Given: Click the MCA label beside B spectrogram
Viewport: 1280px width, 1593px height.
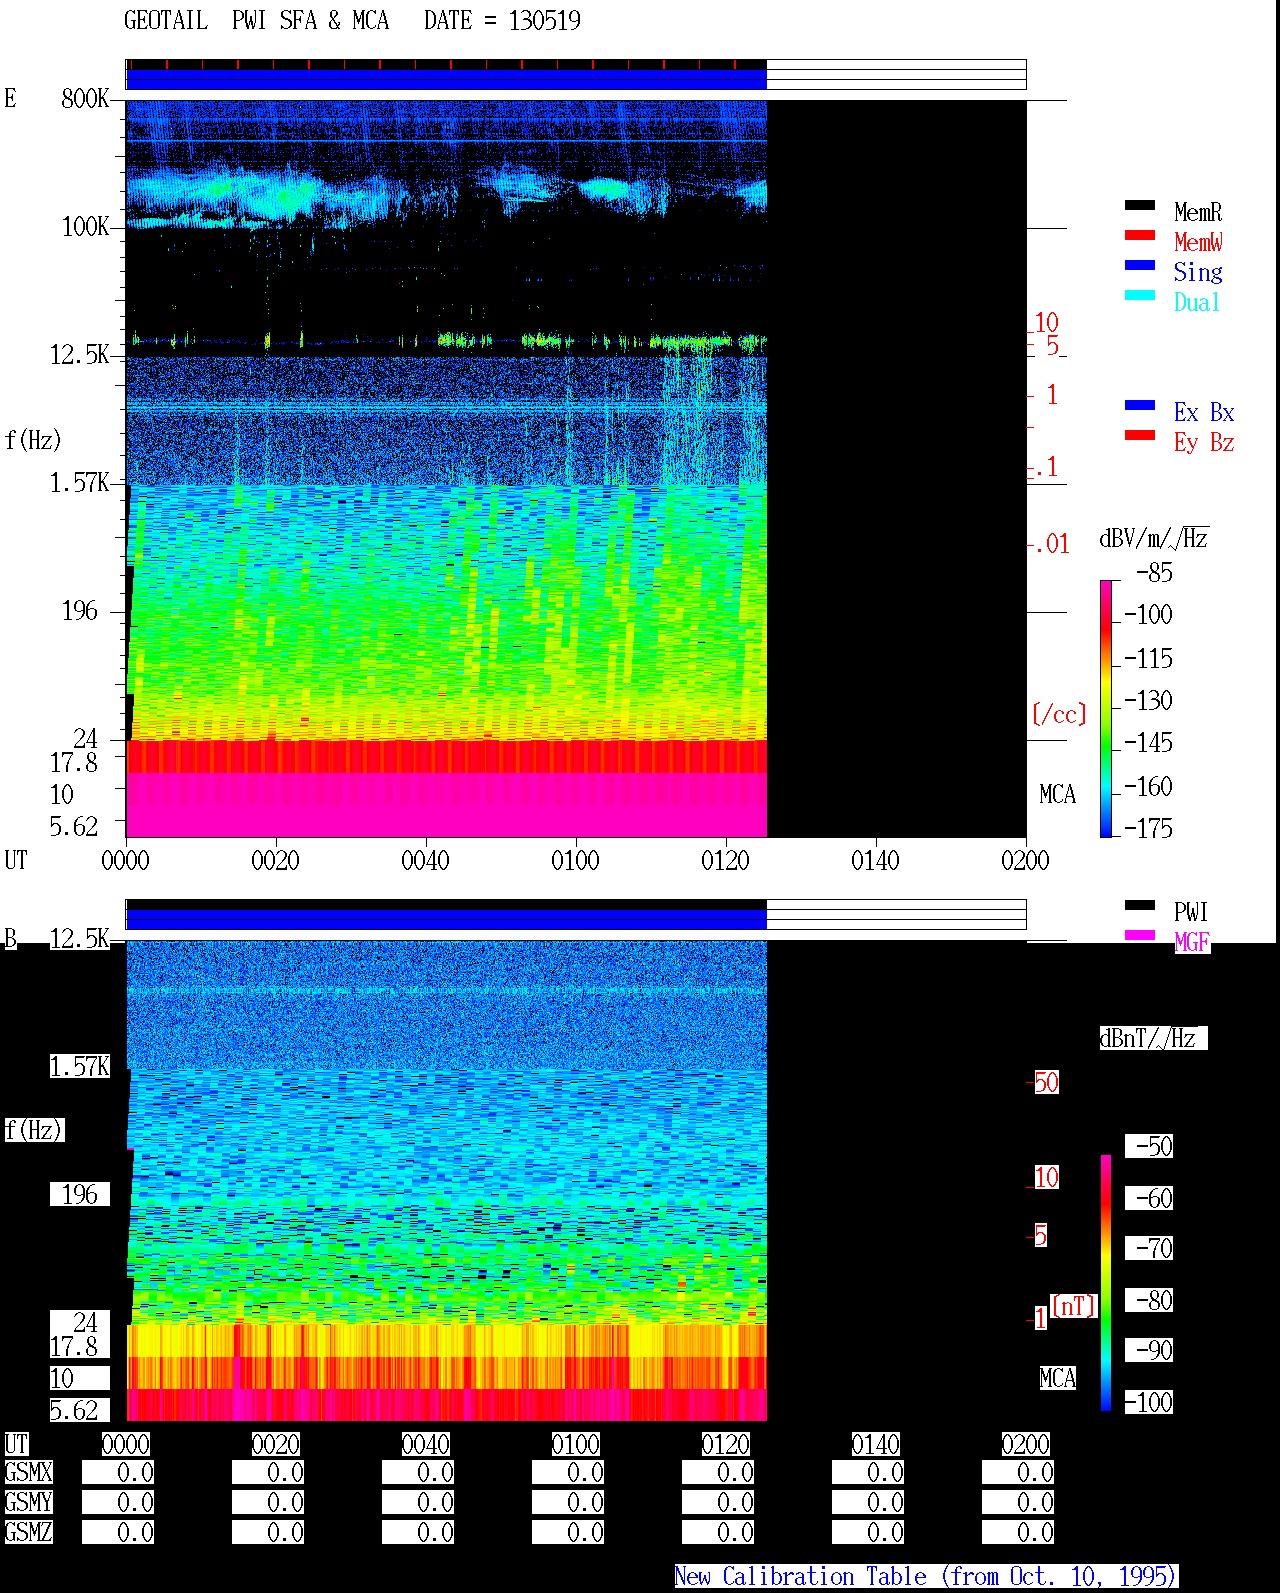Looking at the screenshot, I should coord(1057,1378).
